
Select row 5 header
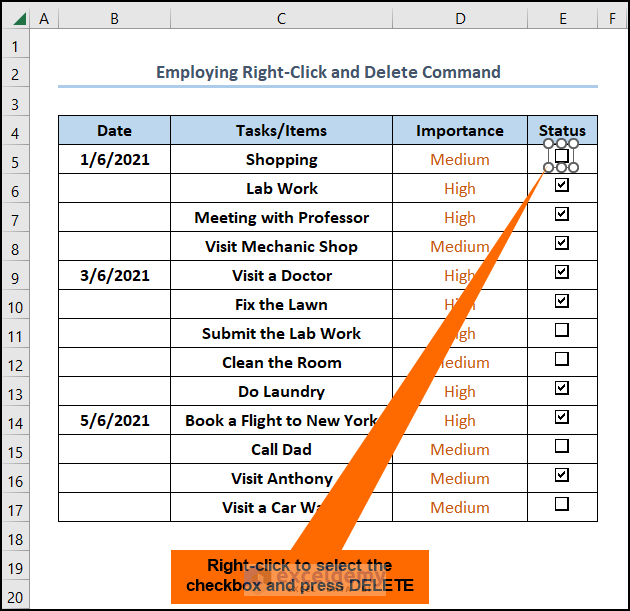point(15,160)
